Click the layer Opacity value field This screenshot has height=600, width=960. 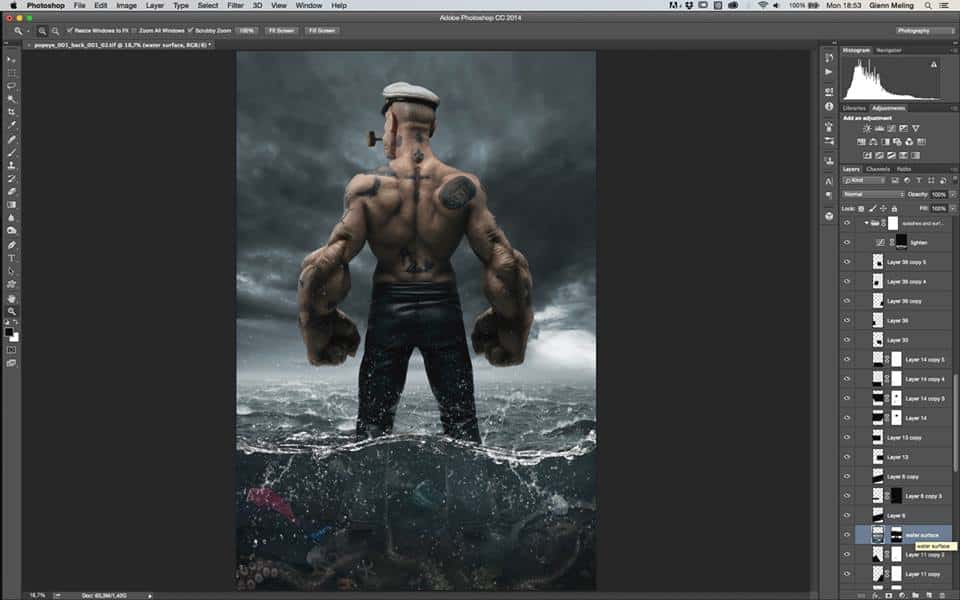(x=938, y=194)
